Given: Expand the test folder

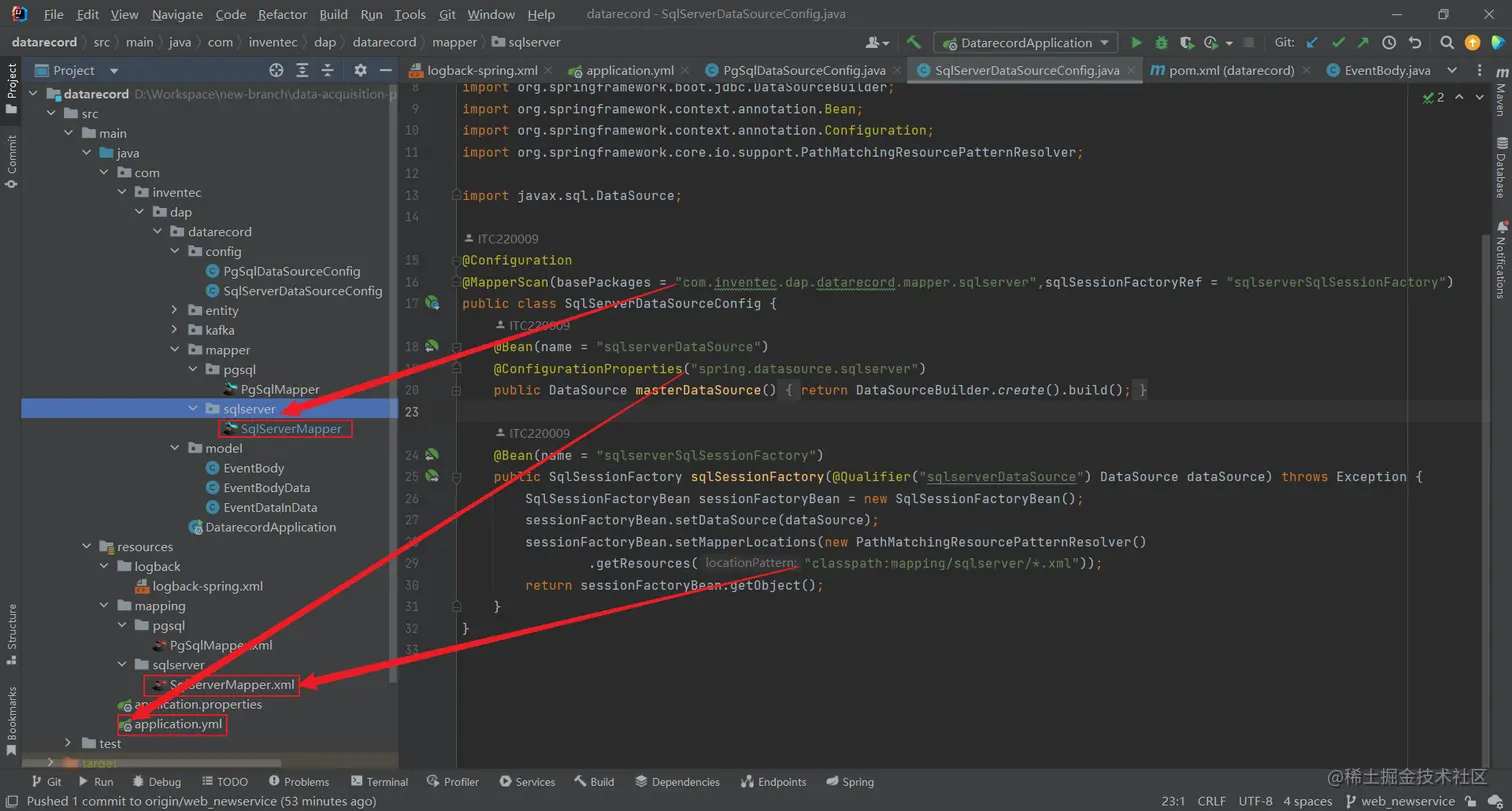Looking at the screenshot, I should (68, 744).
